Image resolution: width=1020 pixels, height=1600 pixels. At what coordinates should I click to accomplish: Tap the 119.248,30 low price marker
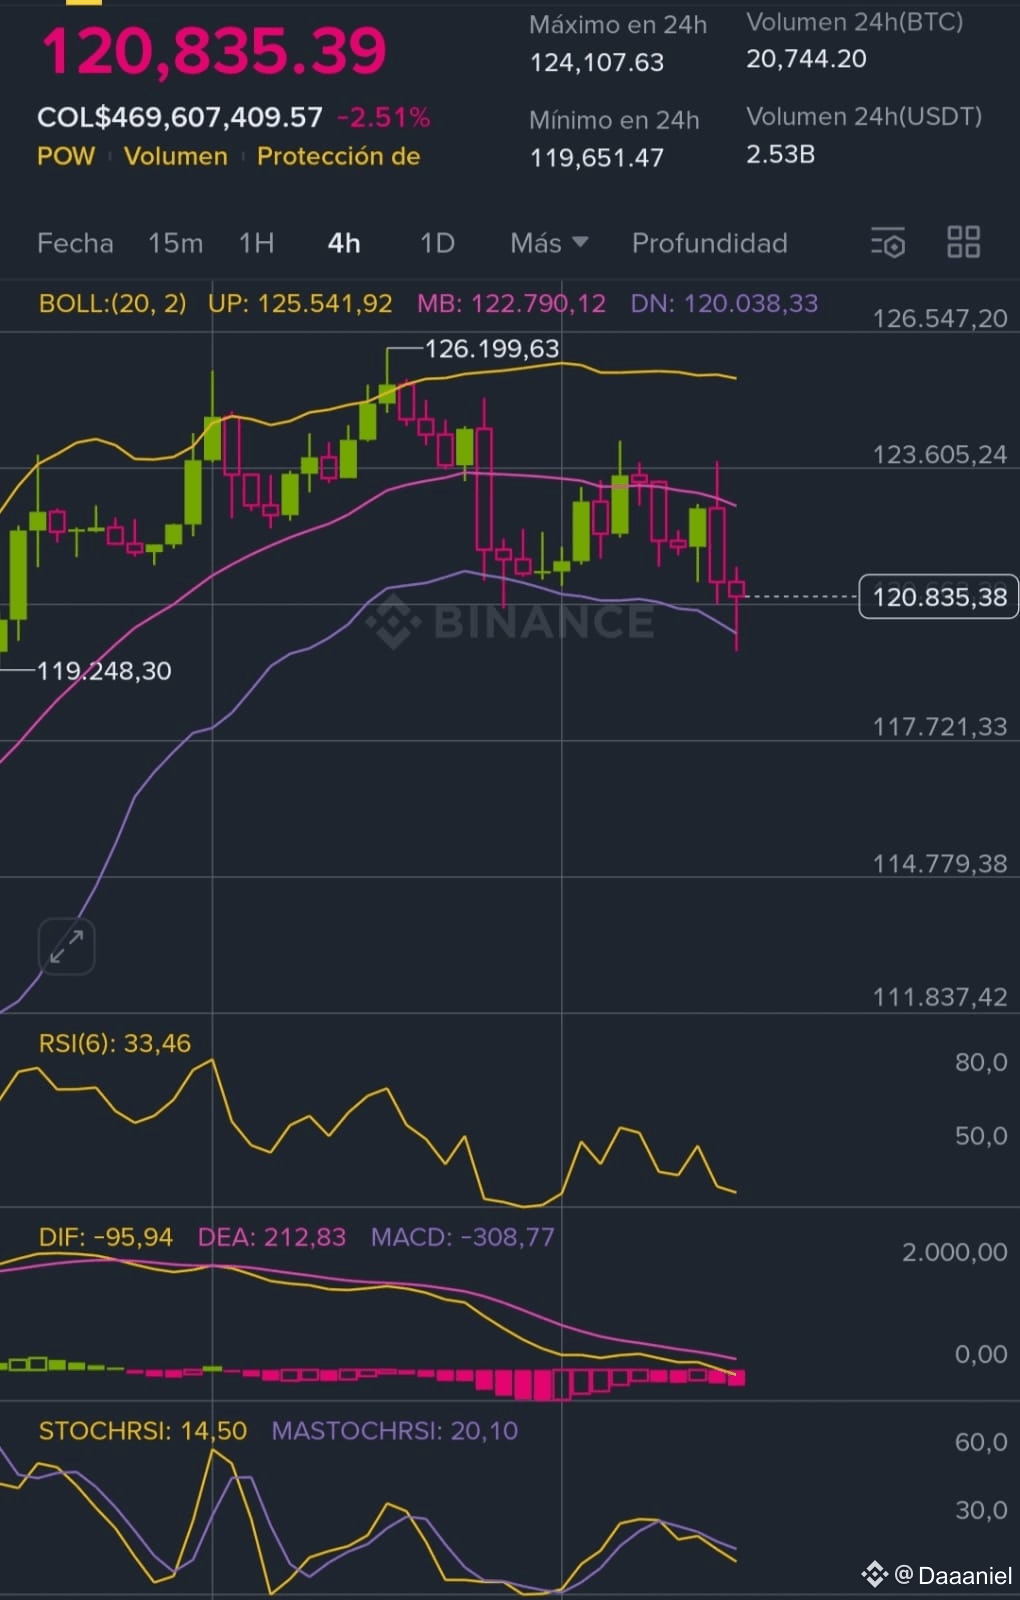point(104,670)
